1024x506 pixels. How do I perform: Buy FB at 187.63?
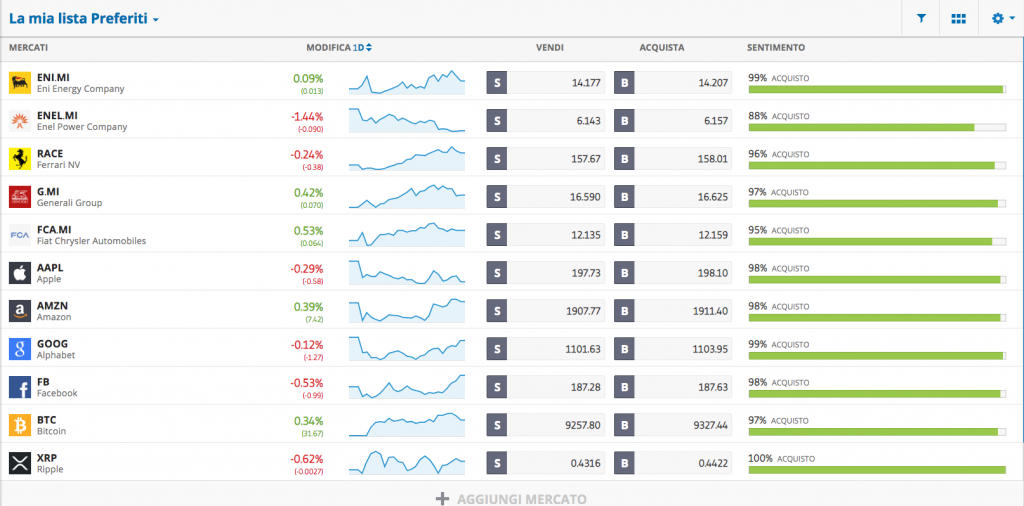(673, 387)
